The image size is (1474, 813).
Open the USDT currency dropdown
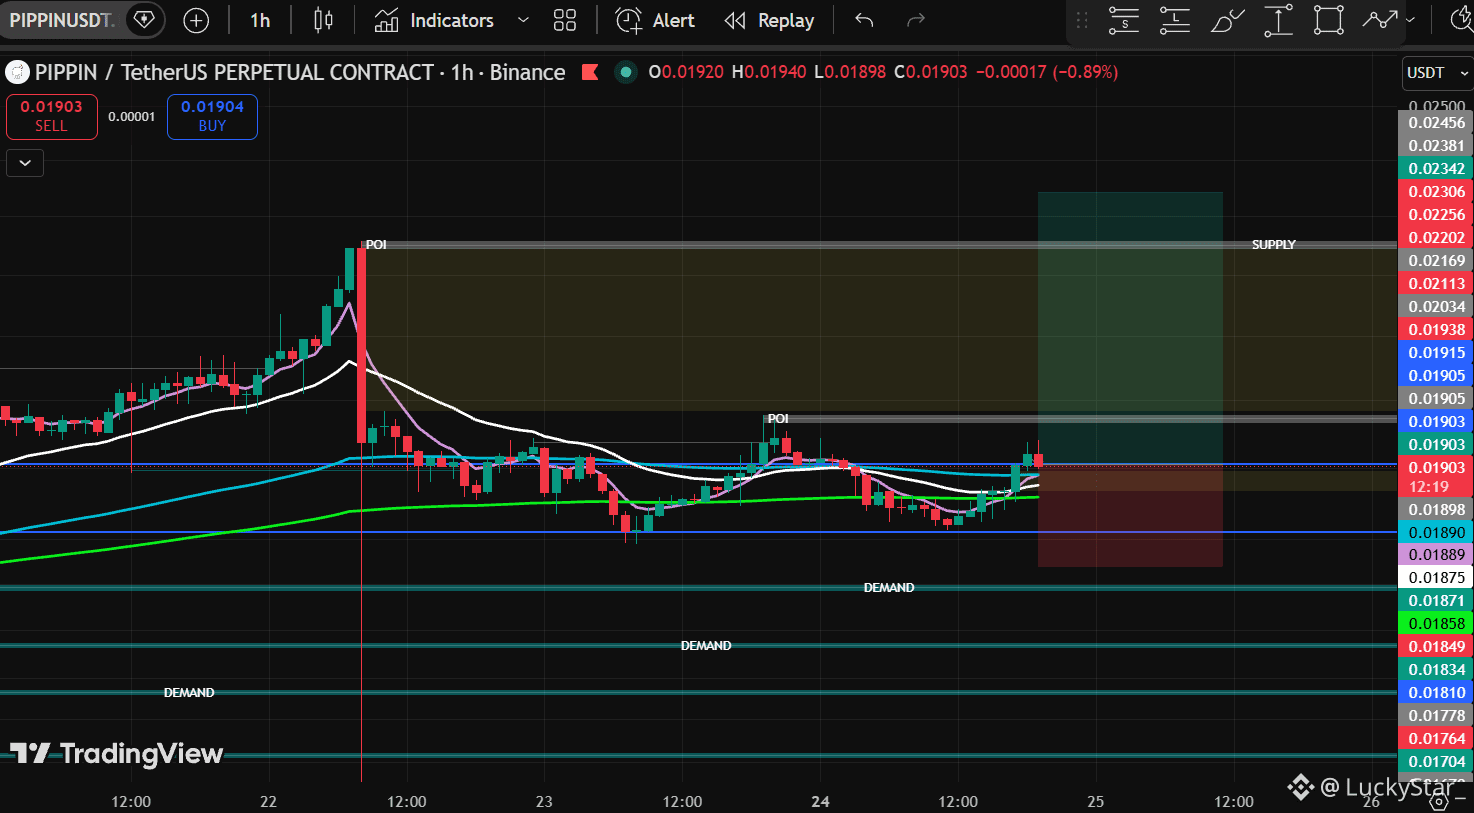[1437, 73]
